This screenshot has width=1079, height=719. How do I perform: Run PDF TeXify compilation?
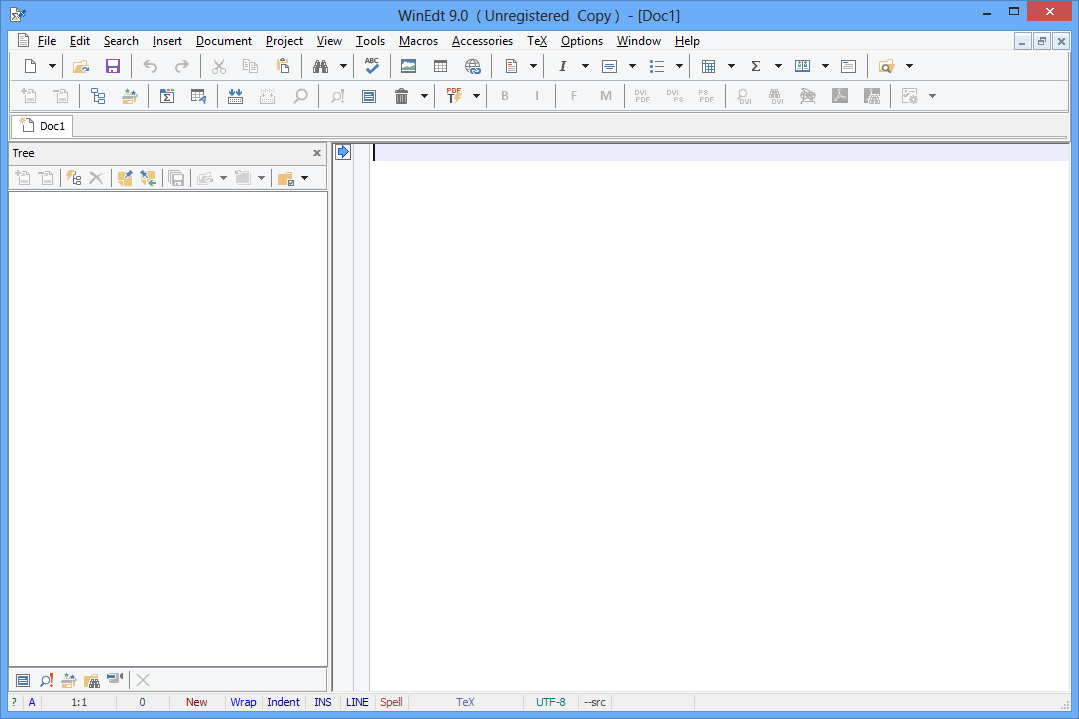(453, 95)
